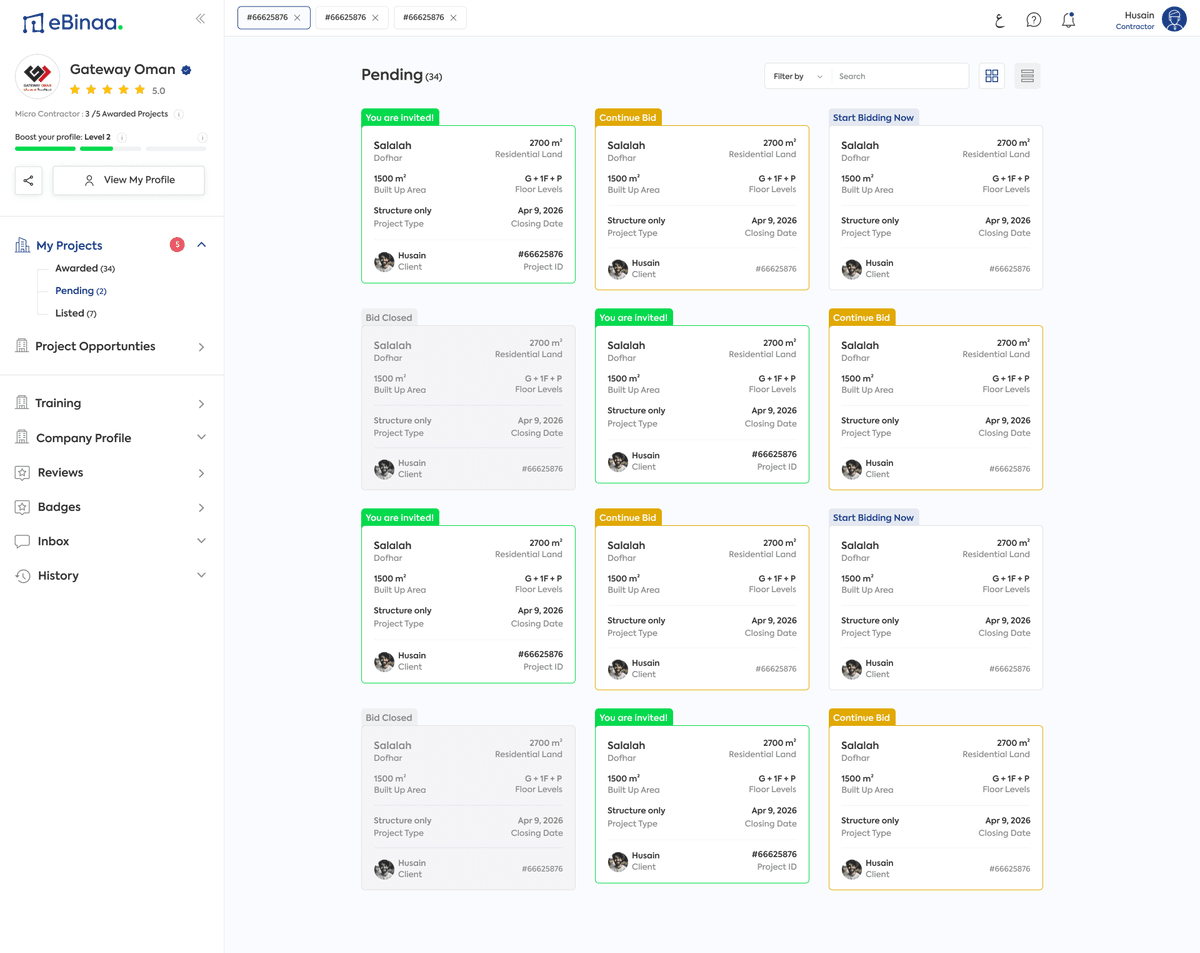Screen dimensions: 1200x953
Task: Switch to list view layout
Action: click(x=1027, y=76)
